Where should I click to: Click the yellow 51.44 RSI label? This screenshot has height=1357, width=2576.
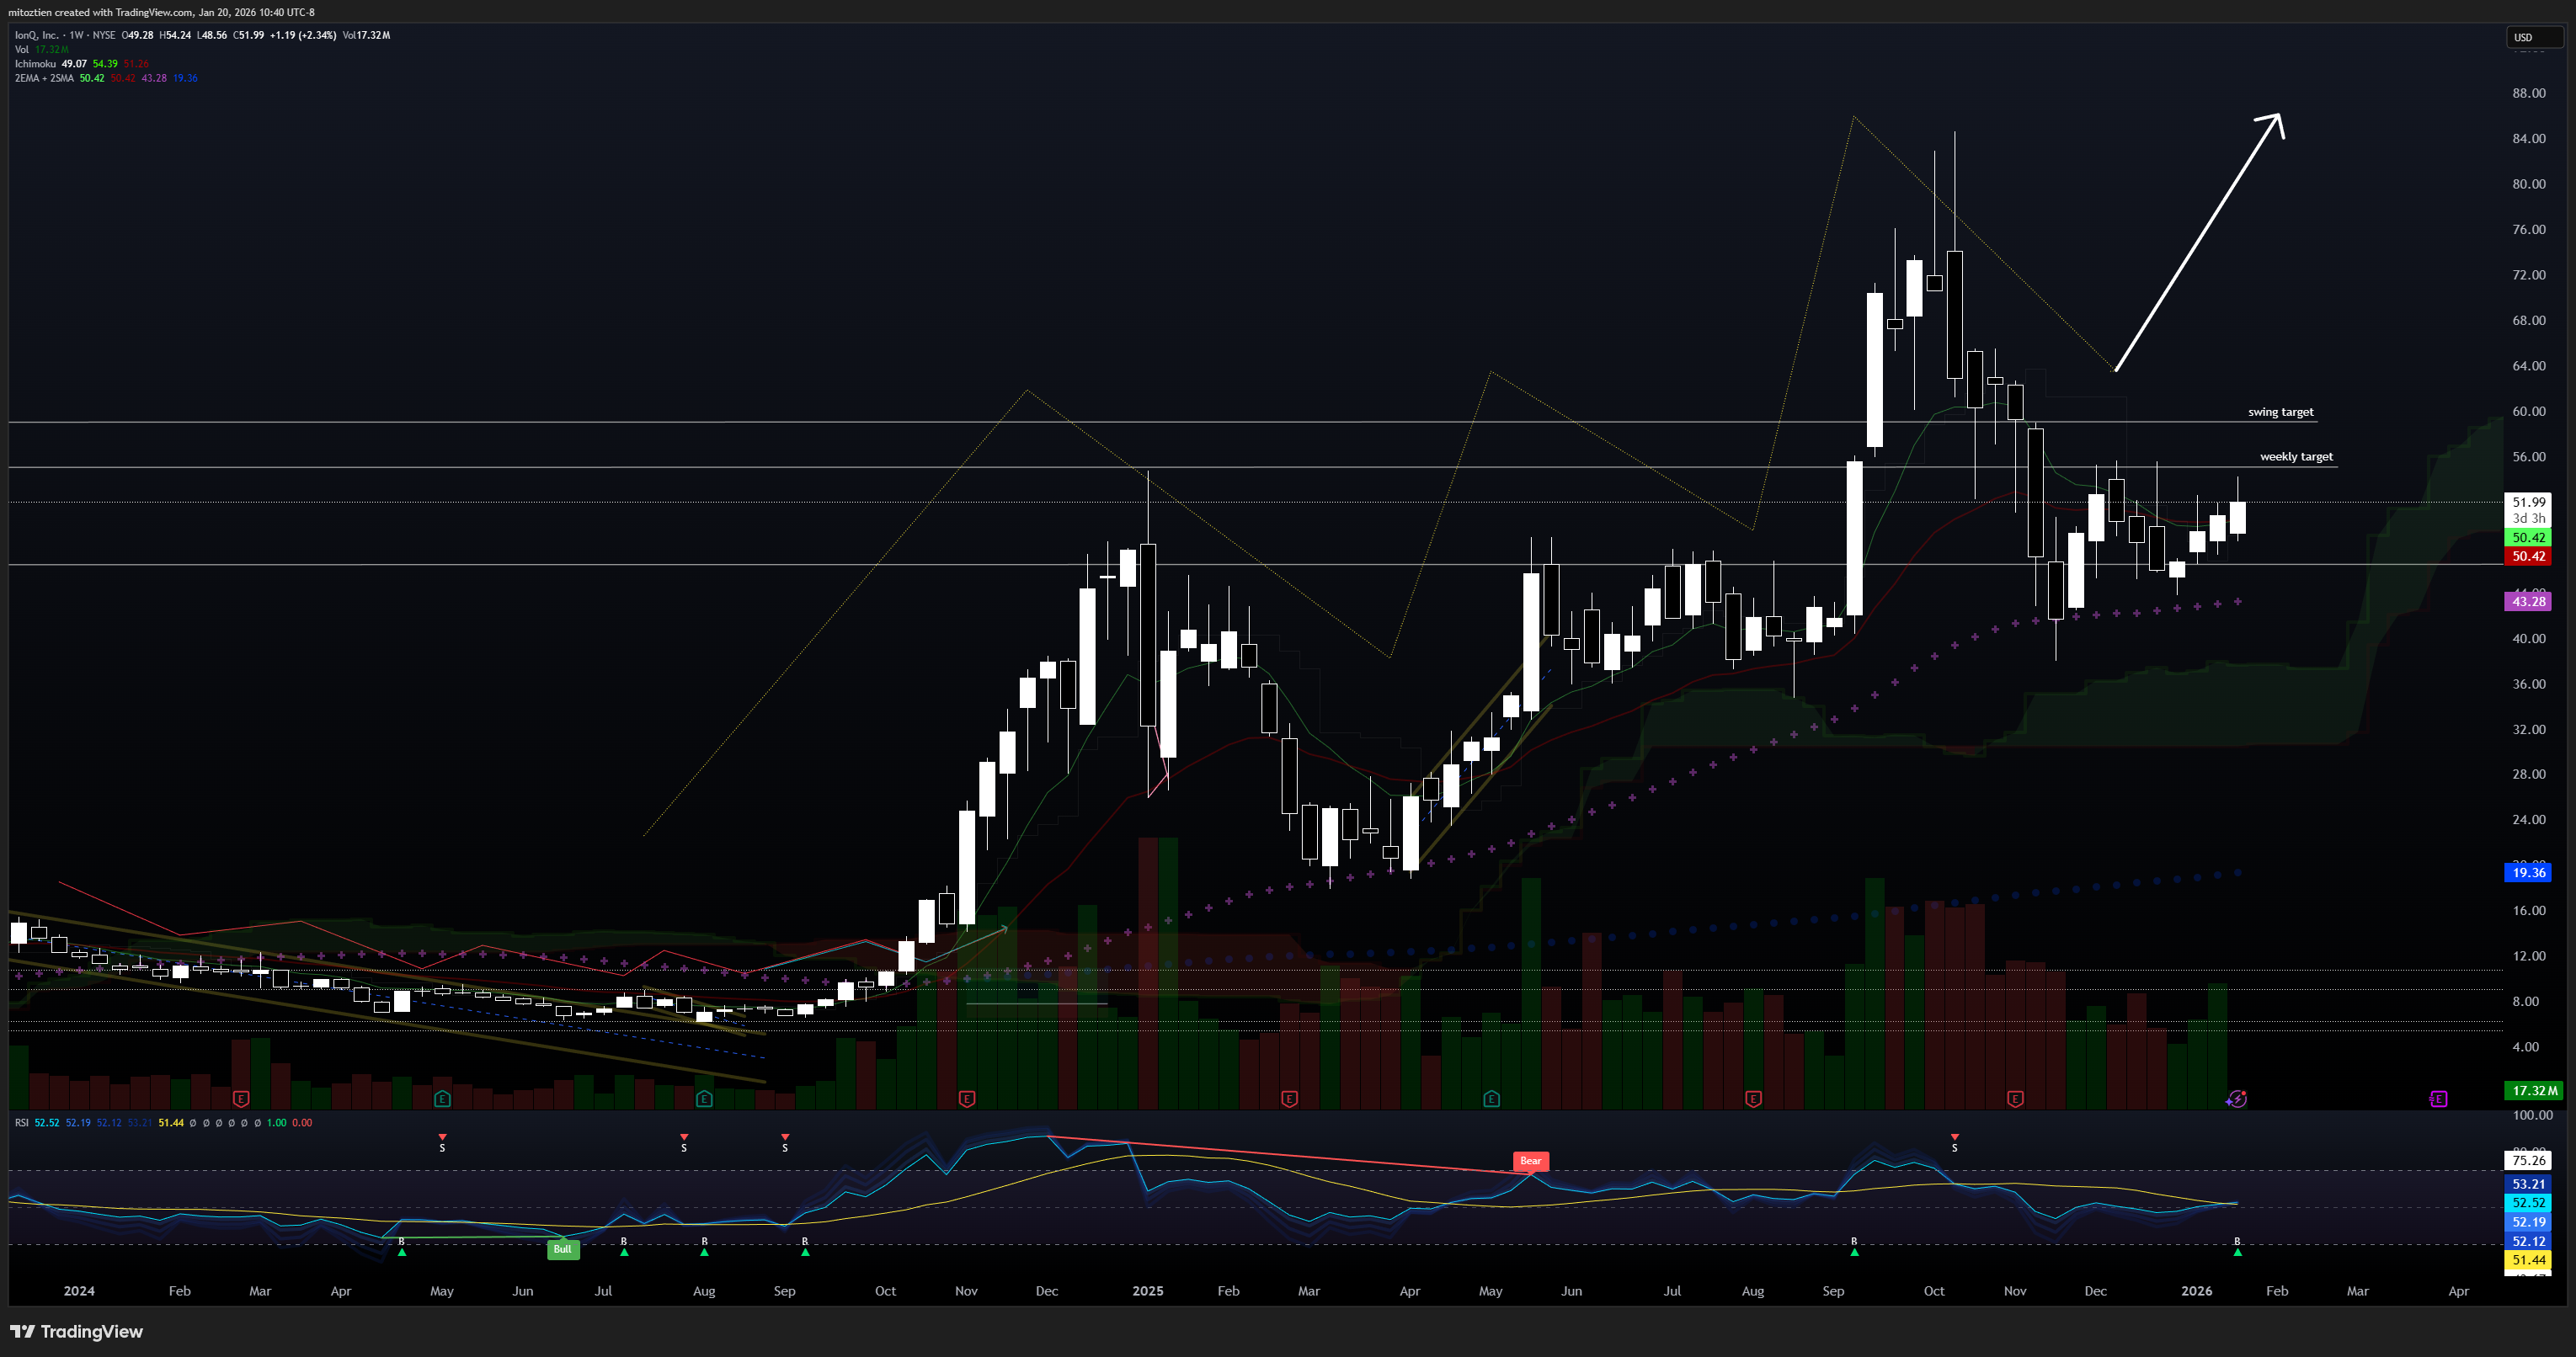coord(2528,1260)
